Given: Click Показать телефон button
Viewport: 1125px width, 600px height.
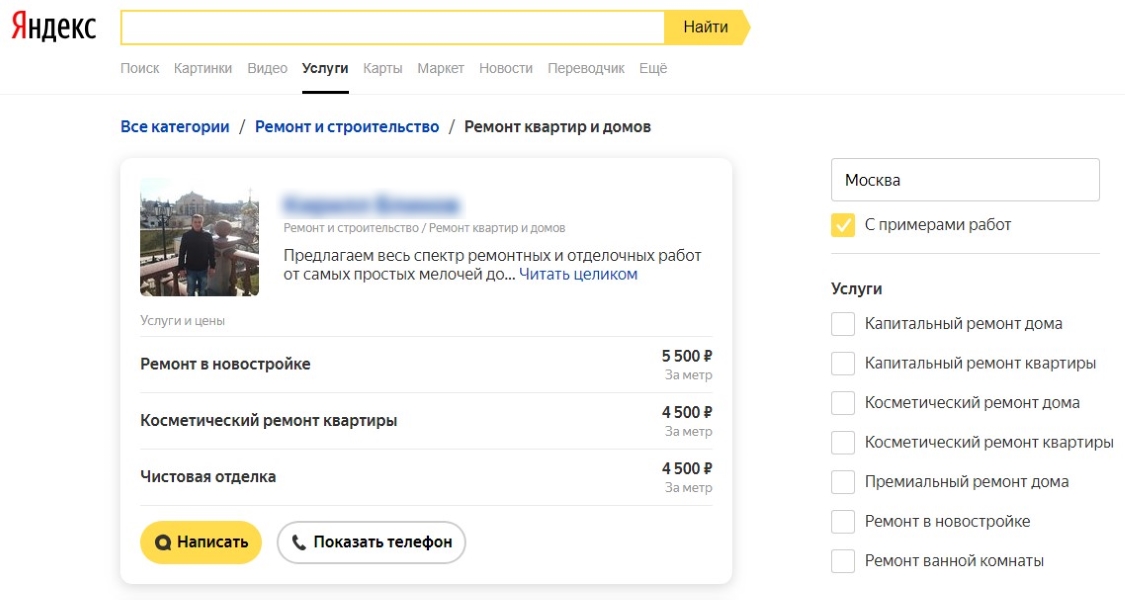Looking at the screenshot, I should (371, 542).
